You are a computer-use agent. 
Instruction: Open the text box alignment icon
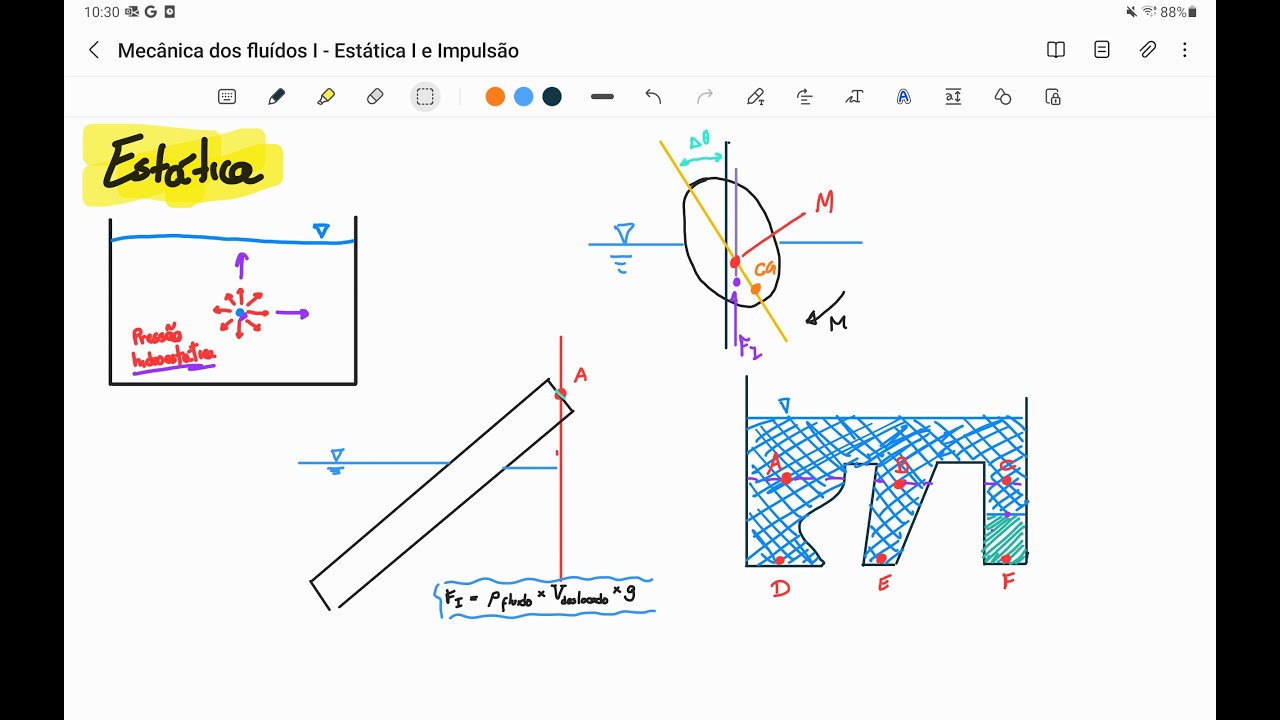pyautogui.click(x=953, y=97)
